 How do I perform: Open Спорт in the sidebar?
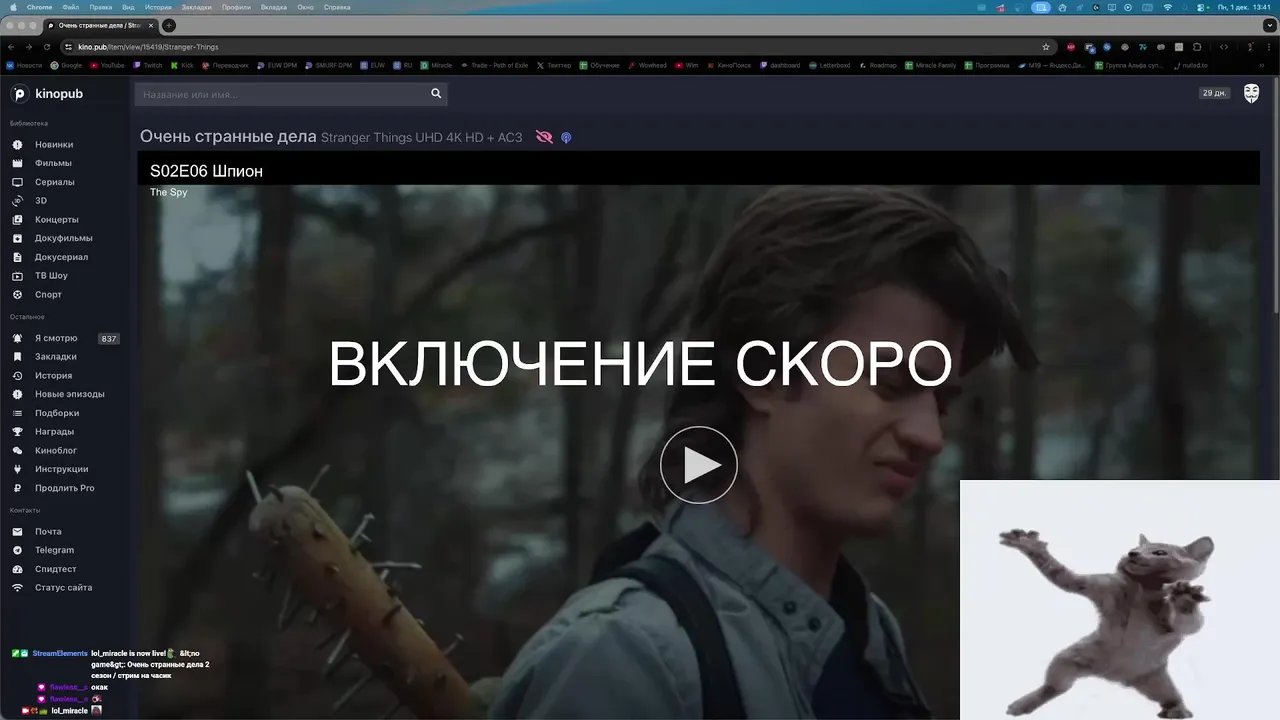(x=49, y=294)
